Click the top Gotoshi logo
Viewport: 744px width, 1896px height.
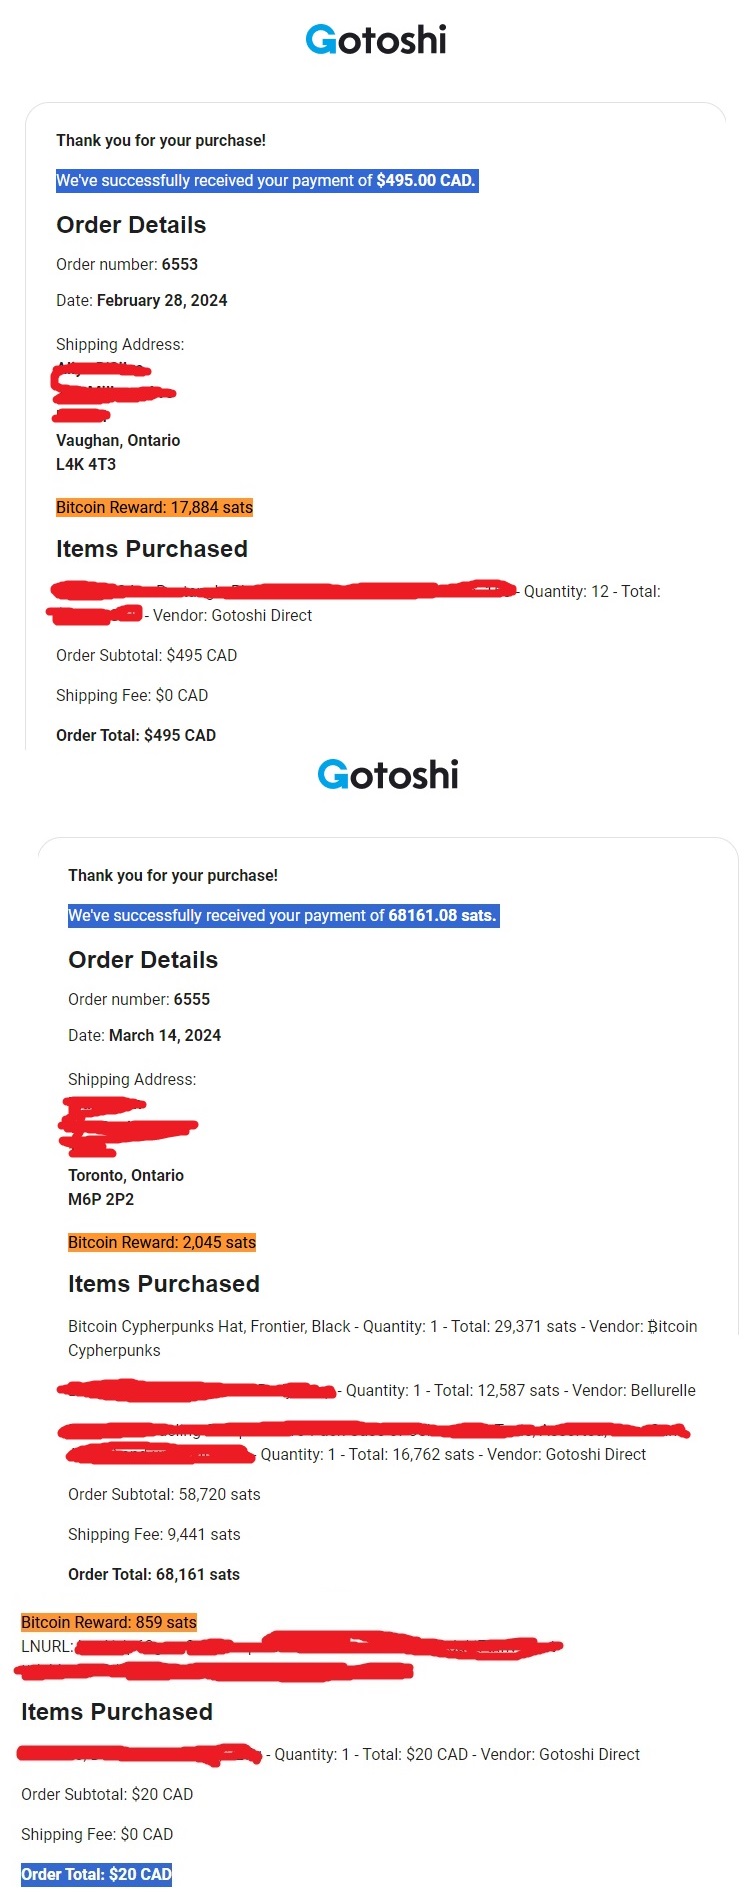[375, 40]
